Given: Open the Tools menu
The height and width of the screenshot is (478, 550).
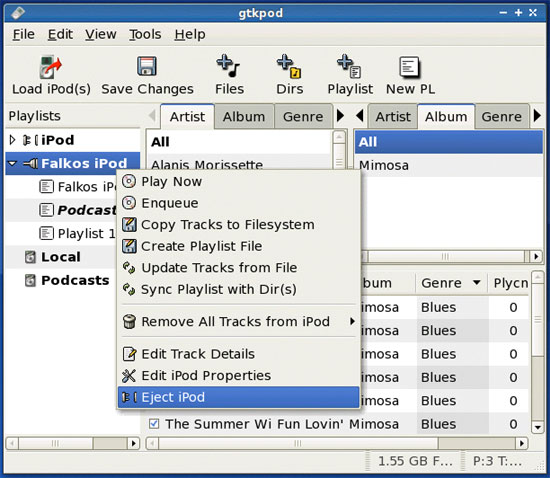Looking at the screenshot, I should pyautogui.click(x=145, y=34).
